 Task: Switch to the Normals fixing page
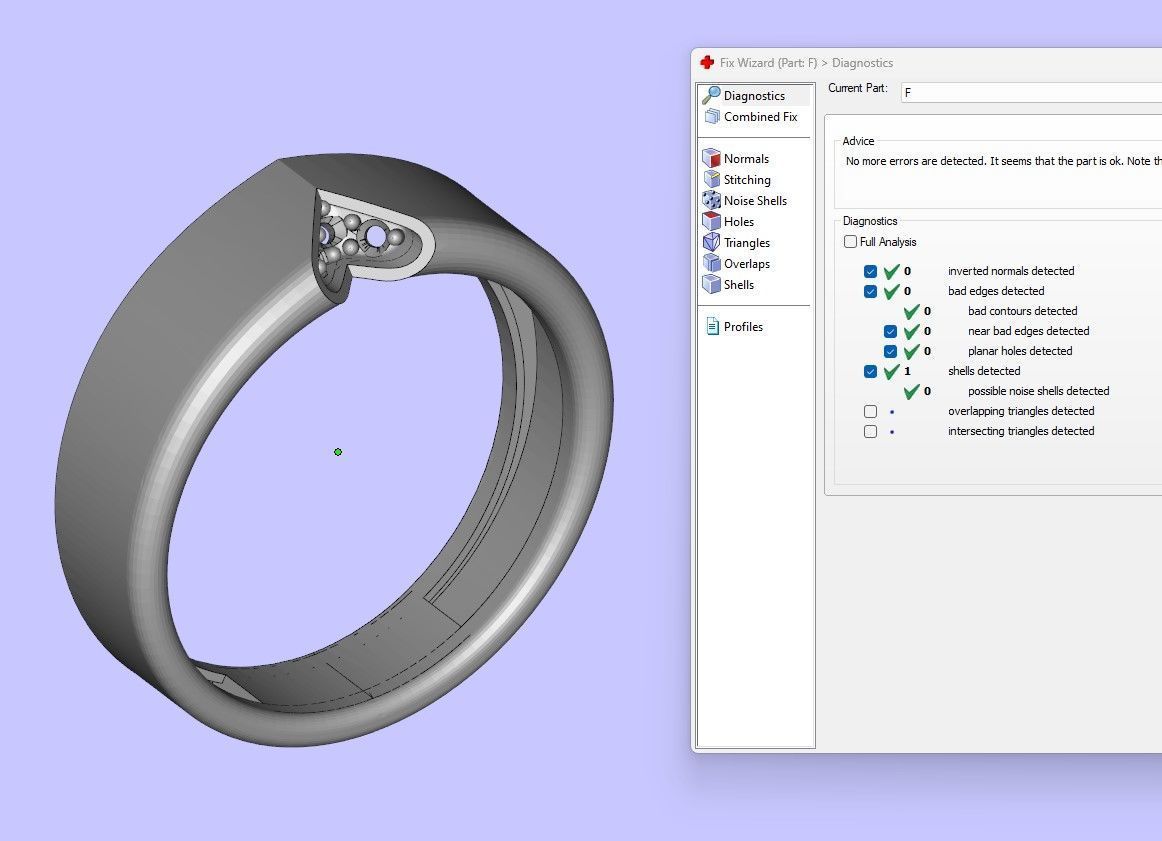pos(746,159)
